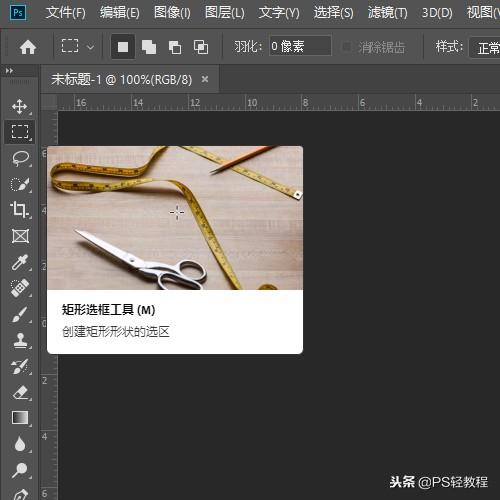Click the Photoshop Ps logo
The image size is (500, 500).
[x=18, y=13]
